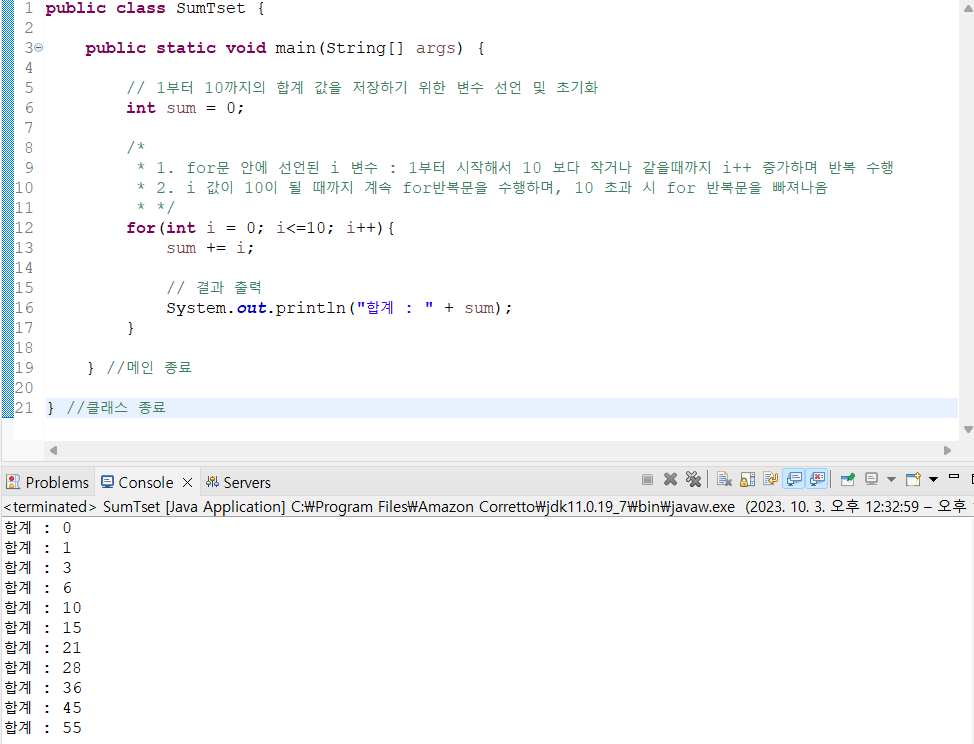Toggle Word Wrap in the console
974x744 pixels.
tap(770, 479)
